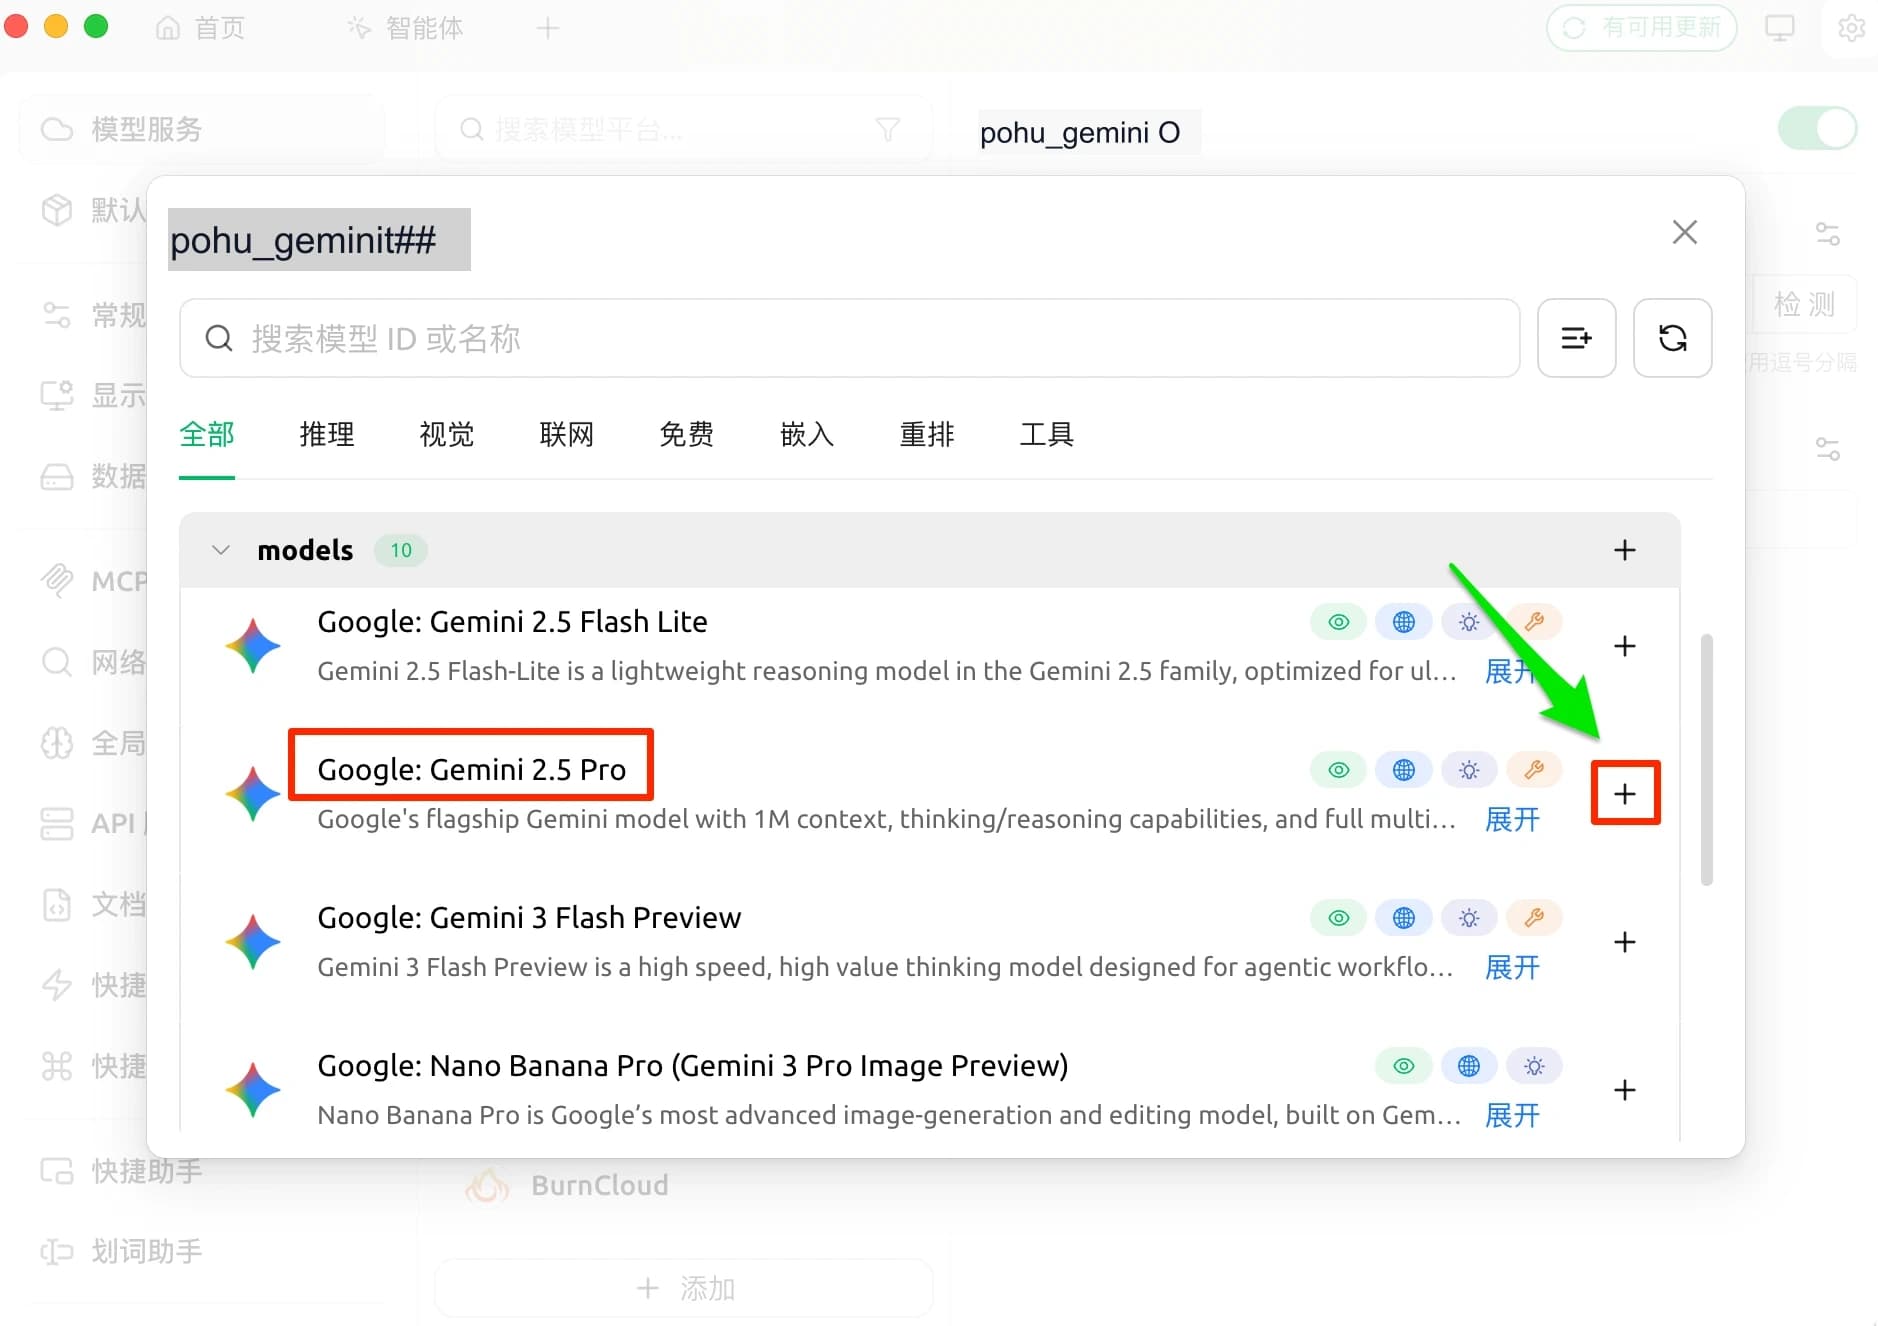Viewport: 1878px width, 1326px height.
Task: Switch to the 视觉 filter tab
Action: 447,434
